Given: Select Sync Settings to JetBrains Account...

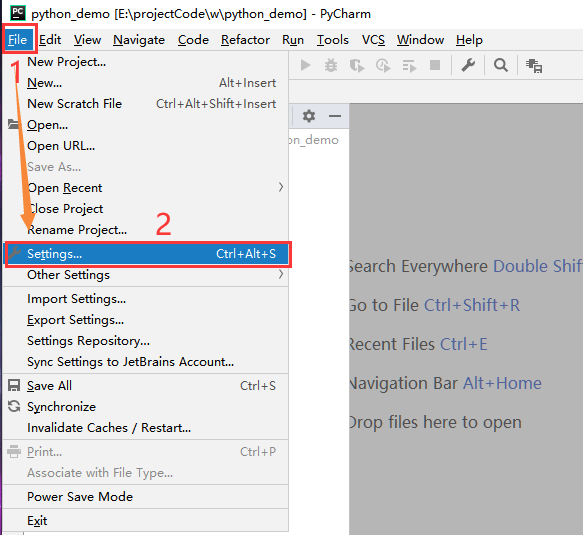Looking at the screenshot, I should (146, 362).
